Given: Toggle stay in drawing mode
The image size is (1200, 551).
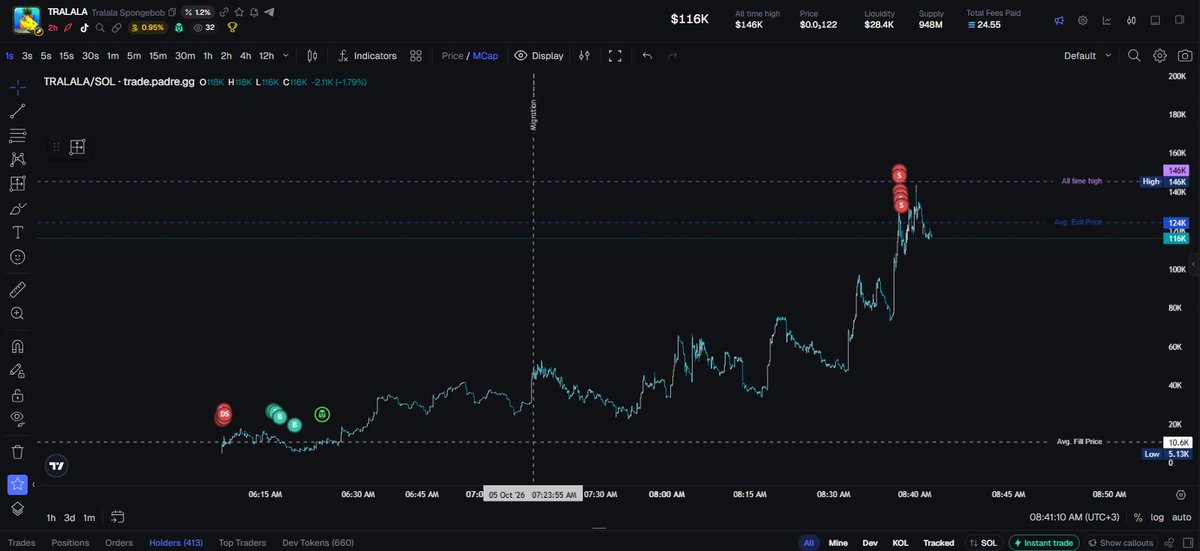Looking at the screenshot, I should pos(17,370).
